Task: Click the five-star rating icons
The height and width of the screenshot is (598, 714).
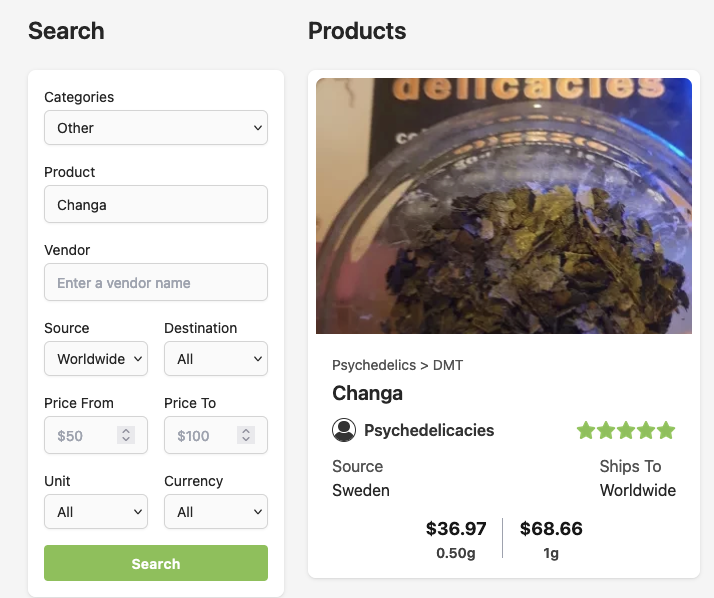Action: 626,431
